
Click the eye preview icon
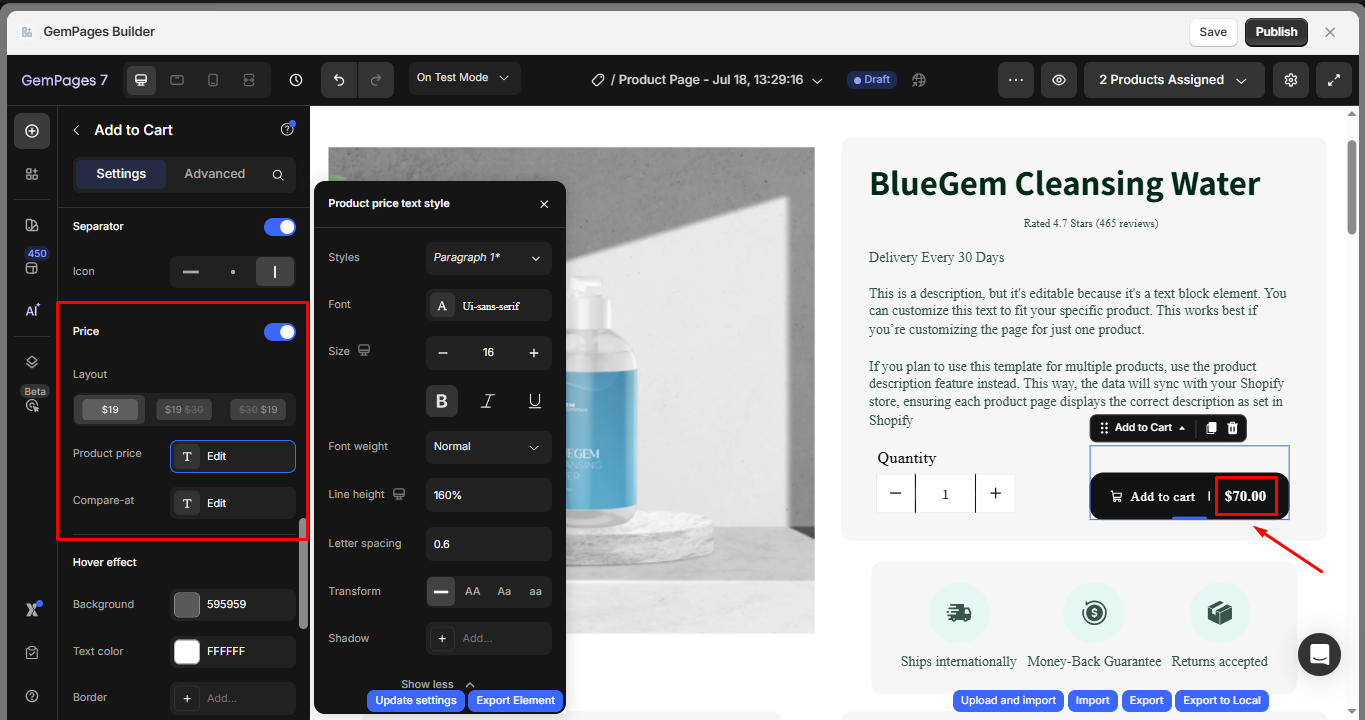(x=1058, y=80)
